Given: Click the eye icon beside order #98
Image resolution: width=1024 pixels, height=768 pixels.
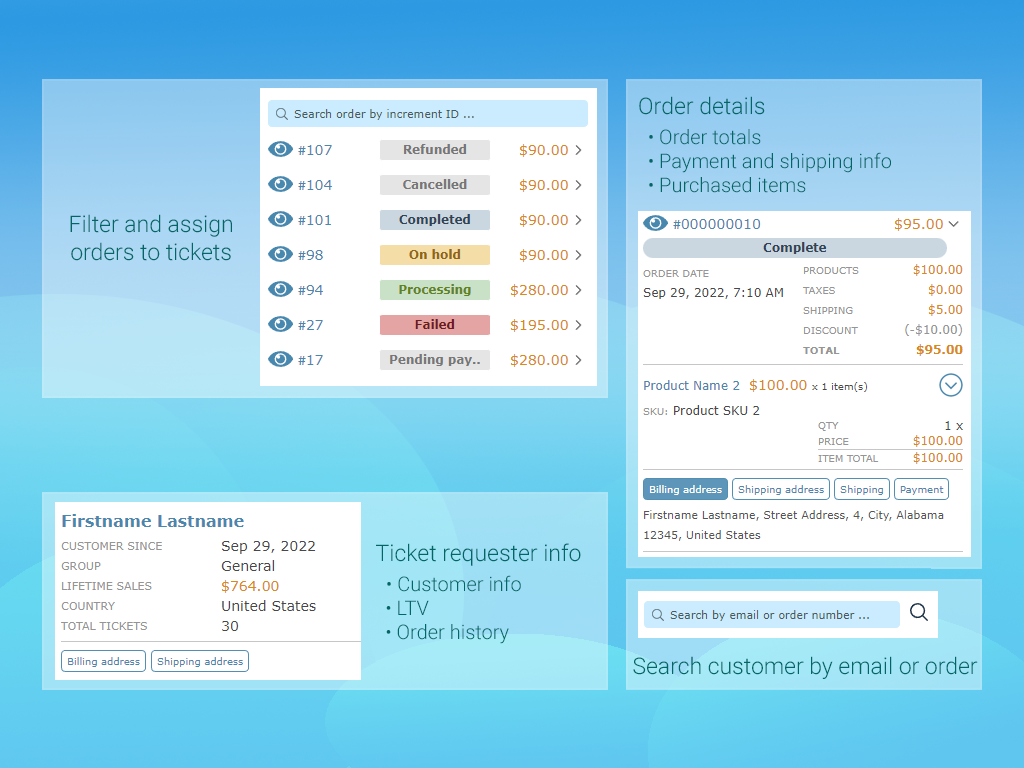Looking at the screenshot, I should tap(281, 254).
